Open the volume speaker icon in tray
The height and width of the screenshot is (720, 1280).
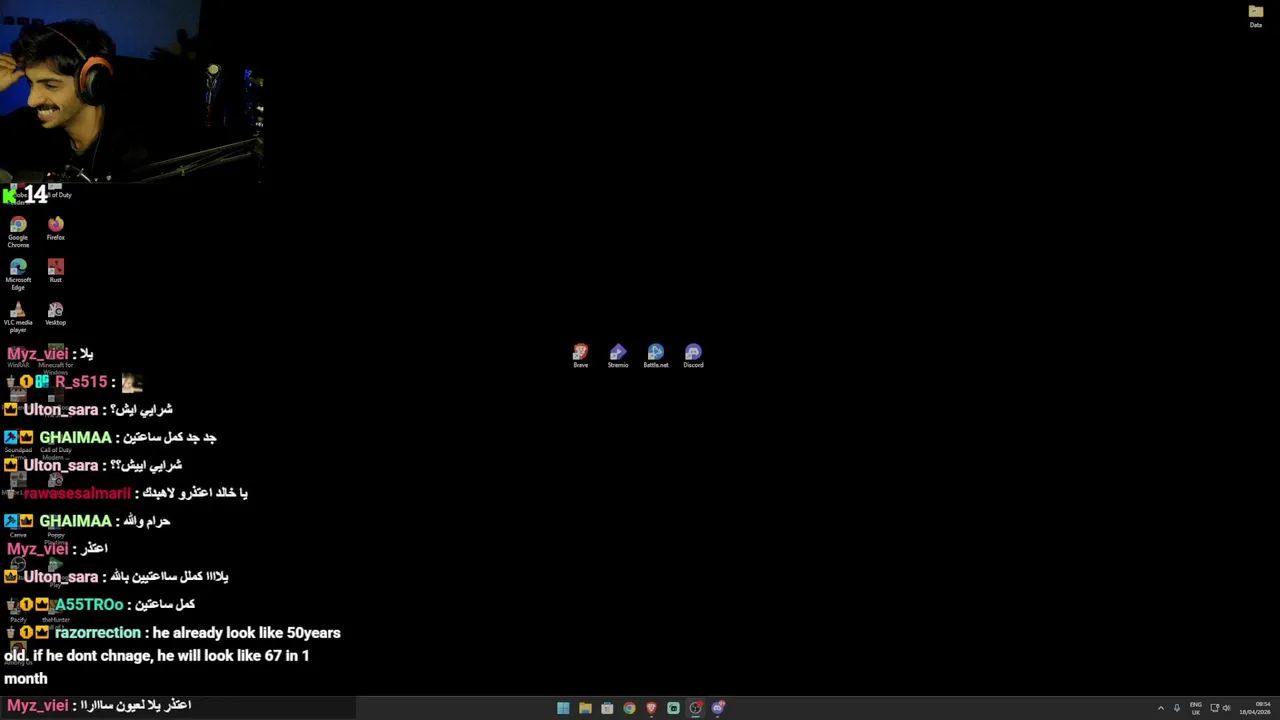1226,708
